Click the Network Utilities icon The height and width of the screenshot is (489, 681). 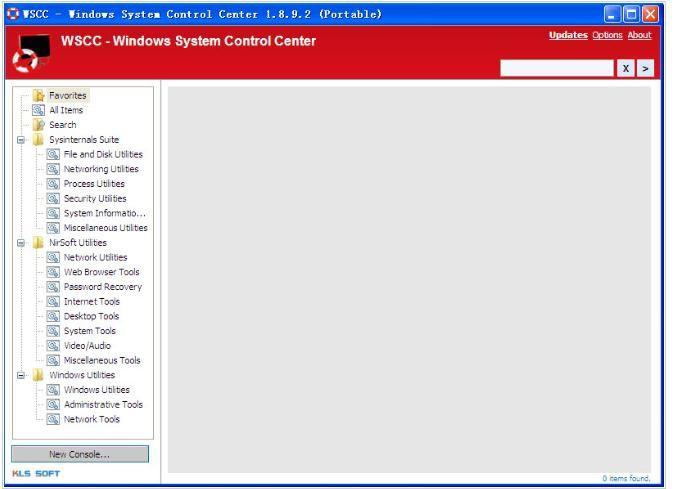click(x=53, y=258)
